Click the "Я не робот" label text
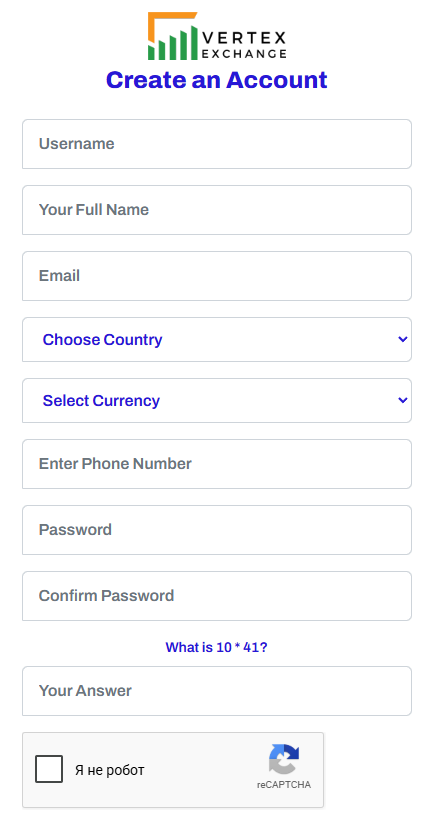 [110, 770]
